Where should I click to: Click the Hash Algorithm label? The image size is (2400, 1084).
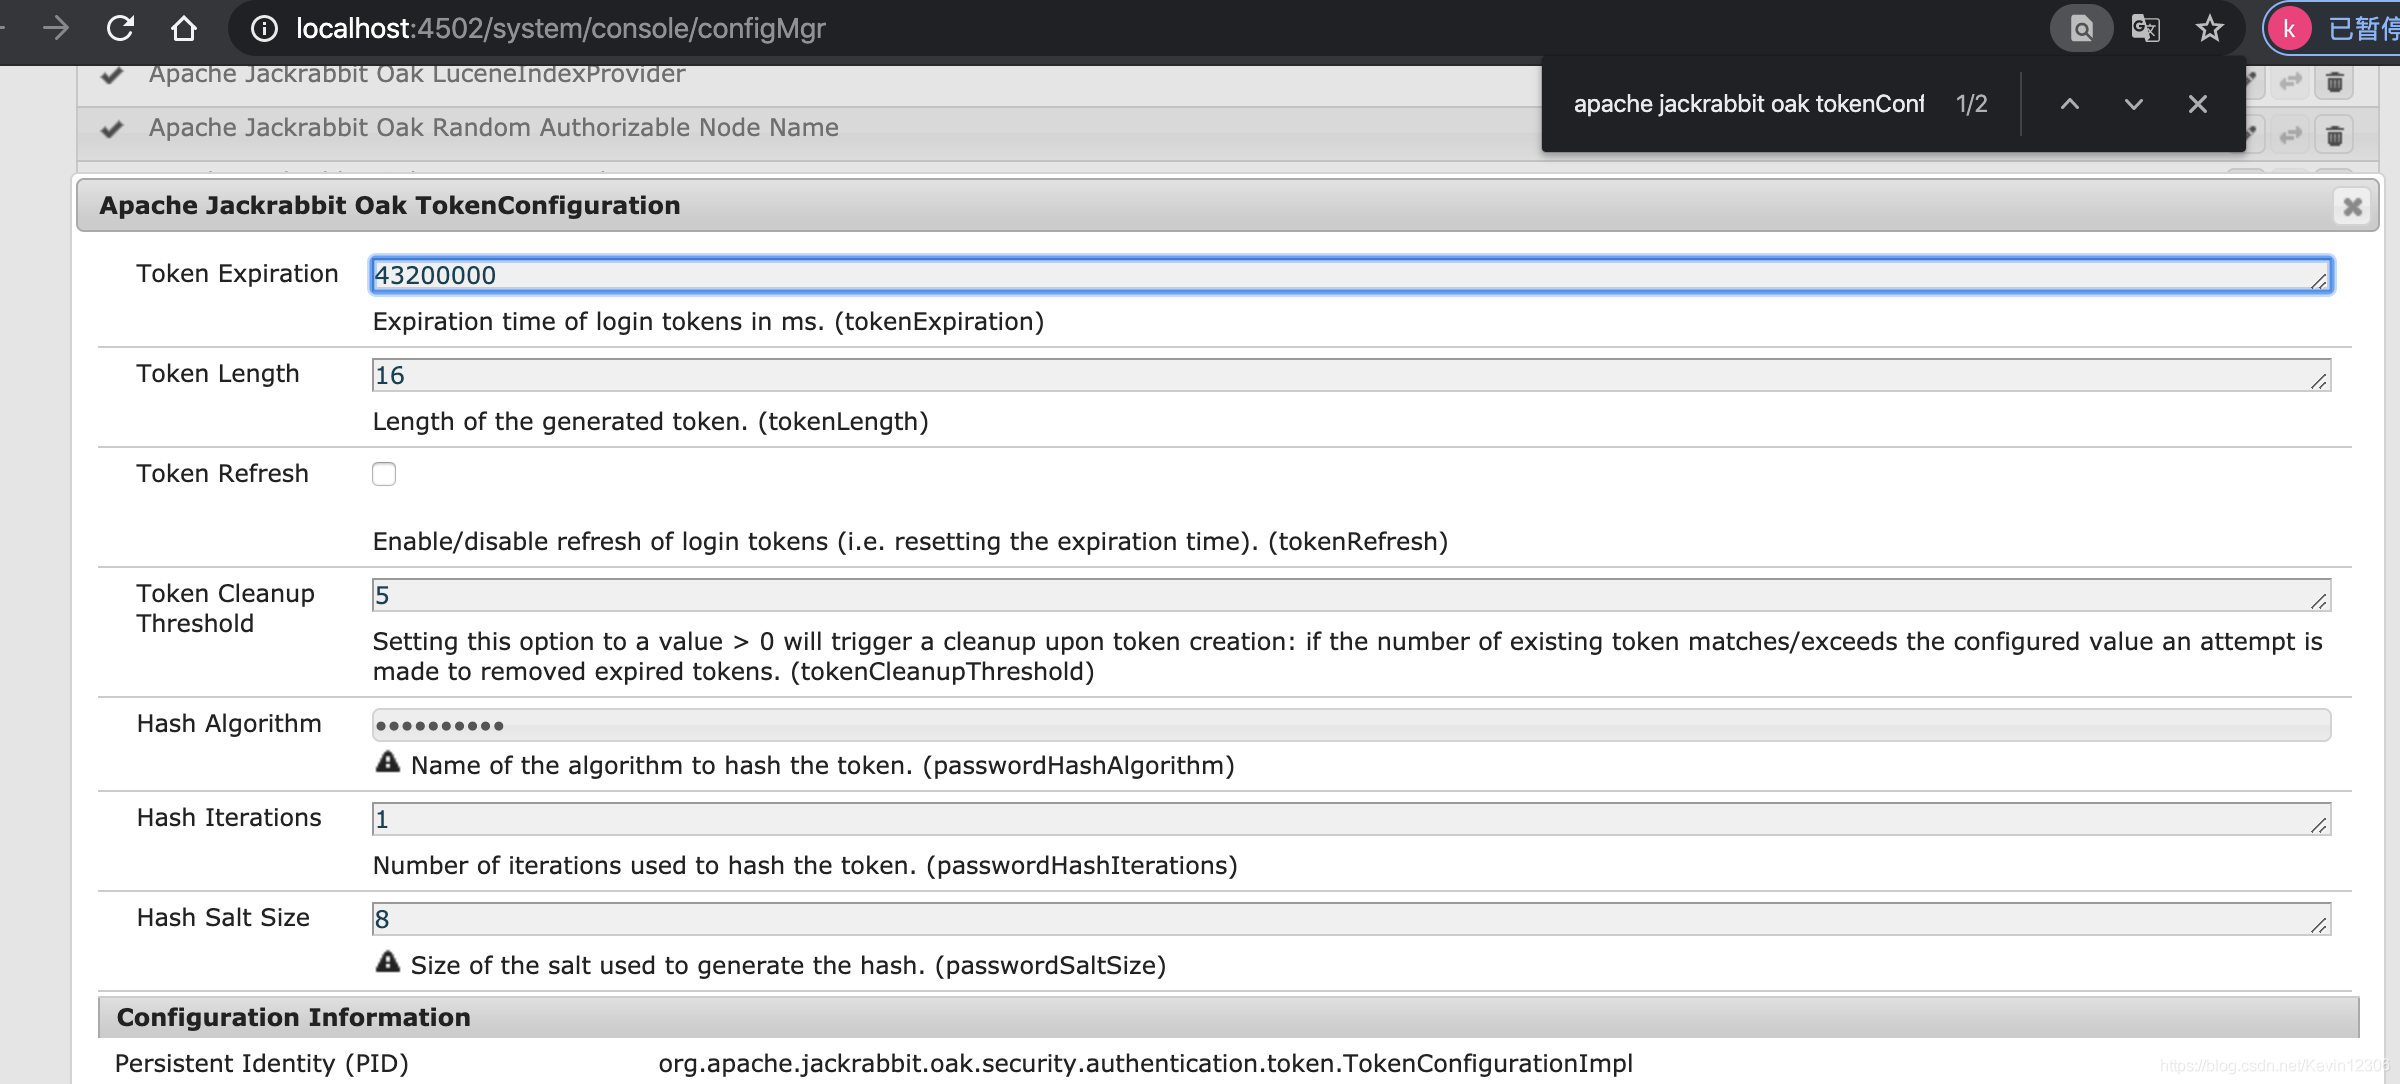click(229, 723)
